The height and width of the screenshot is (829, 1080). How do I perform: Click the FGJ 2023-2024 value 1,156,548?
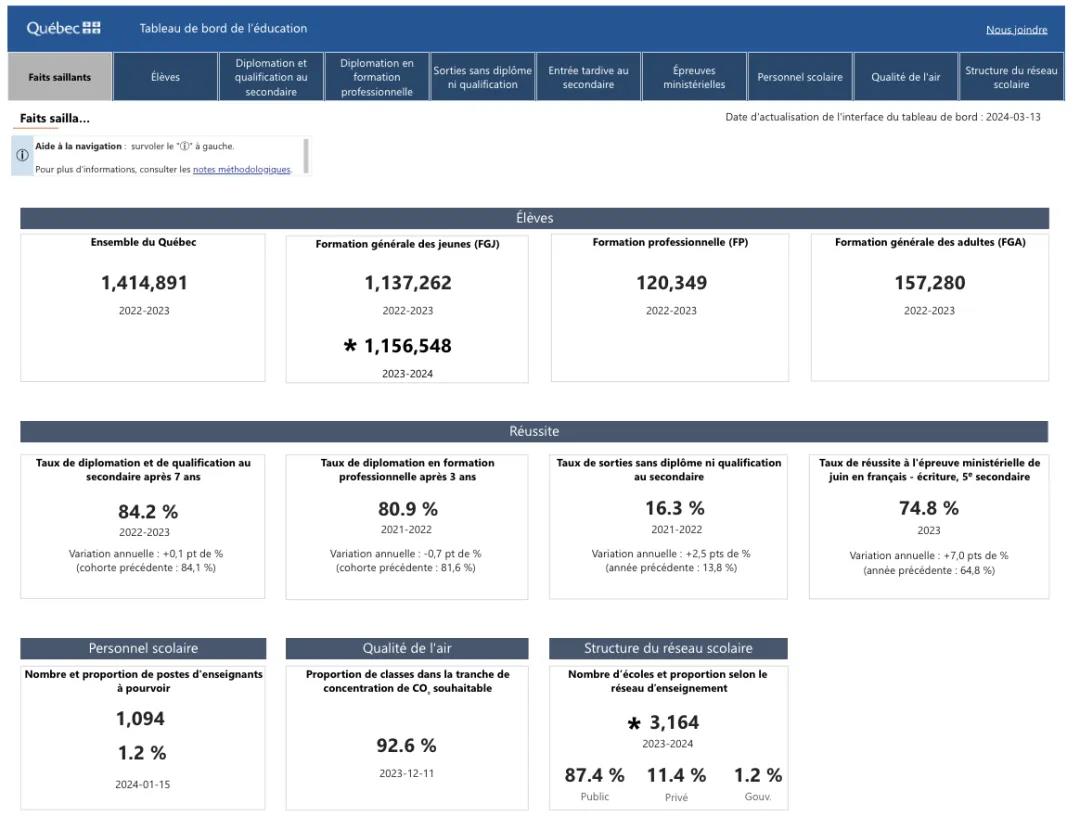click(x=408, y=346)
